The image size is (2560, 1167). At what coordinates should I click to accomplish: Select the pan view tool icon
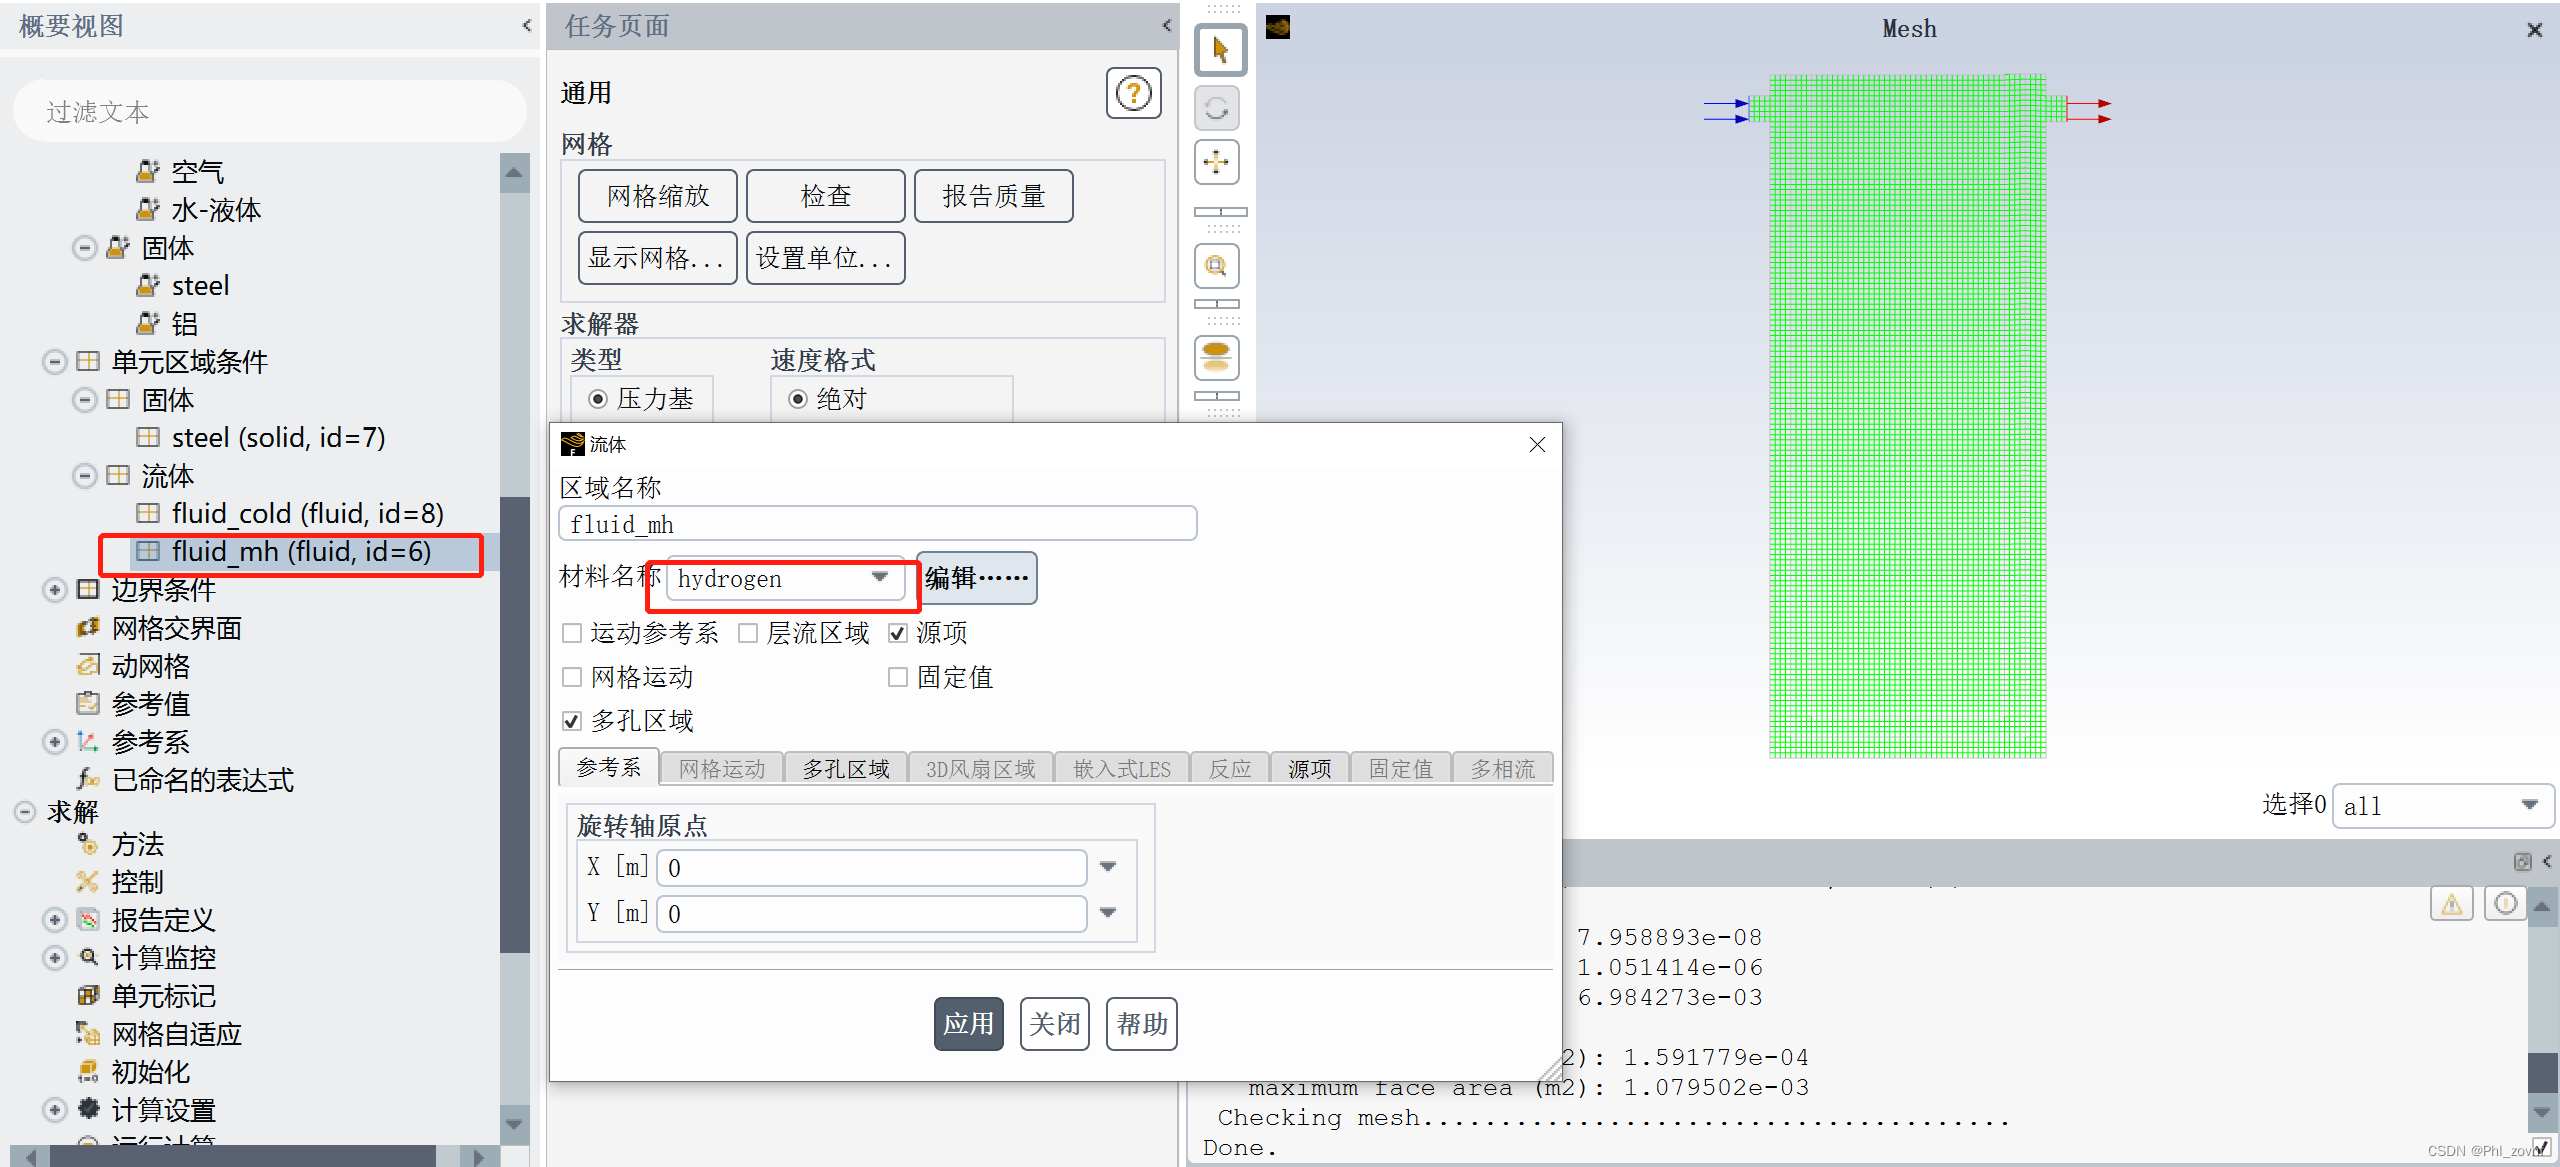click(1217, 162)
